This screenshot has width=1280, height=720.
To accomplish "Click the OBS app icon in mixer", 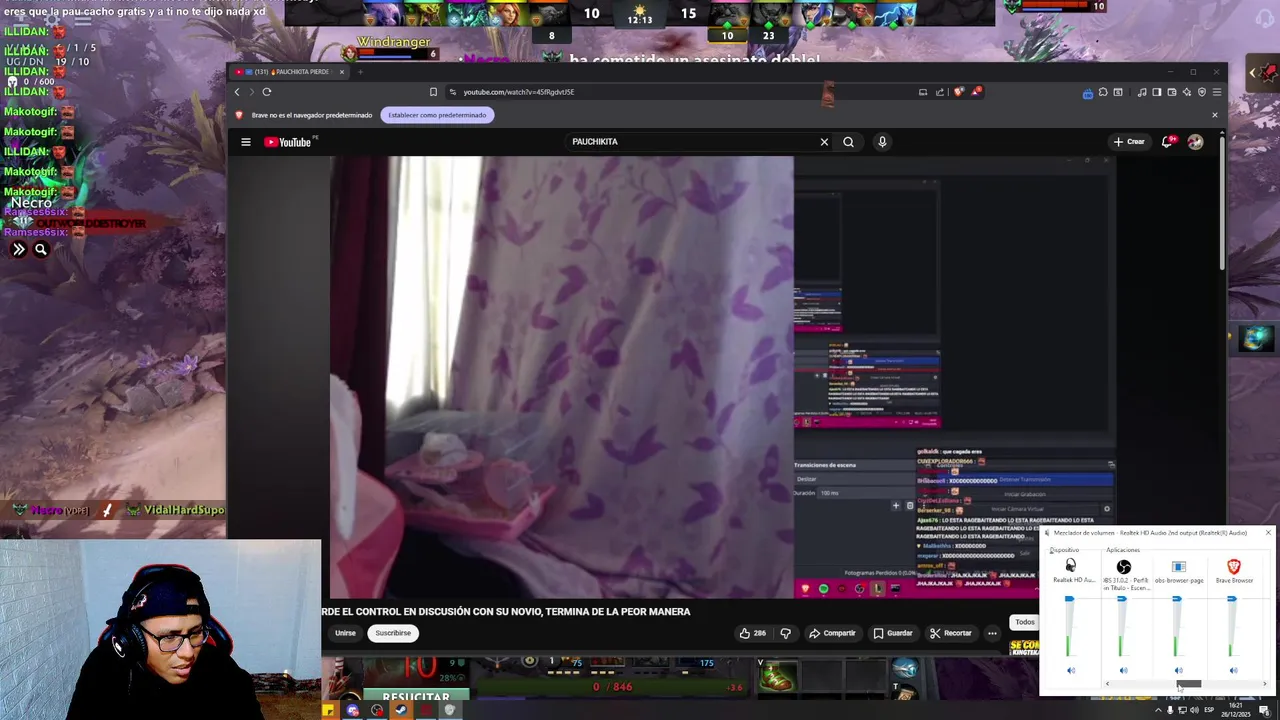I will tap(1124, 567).
